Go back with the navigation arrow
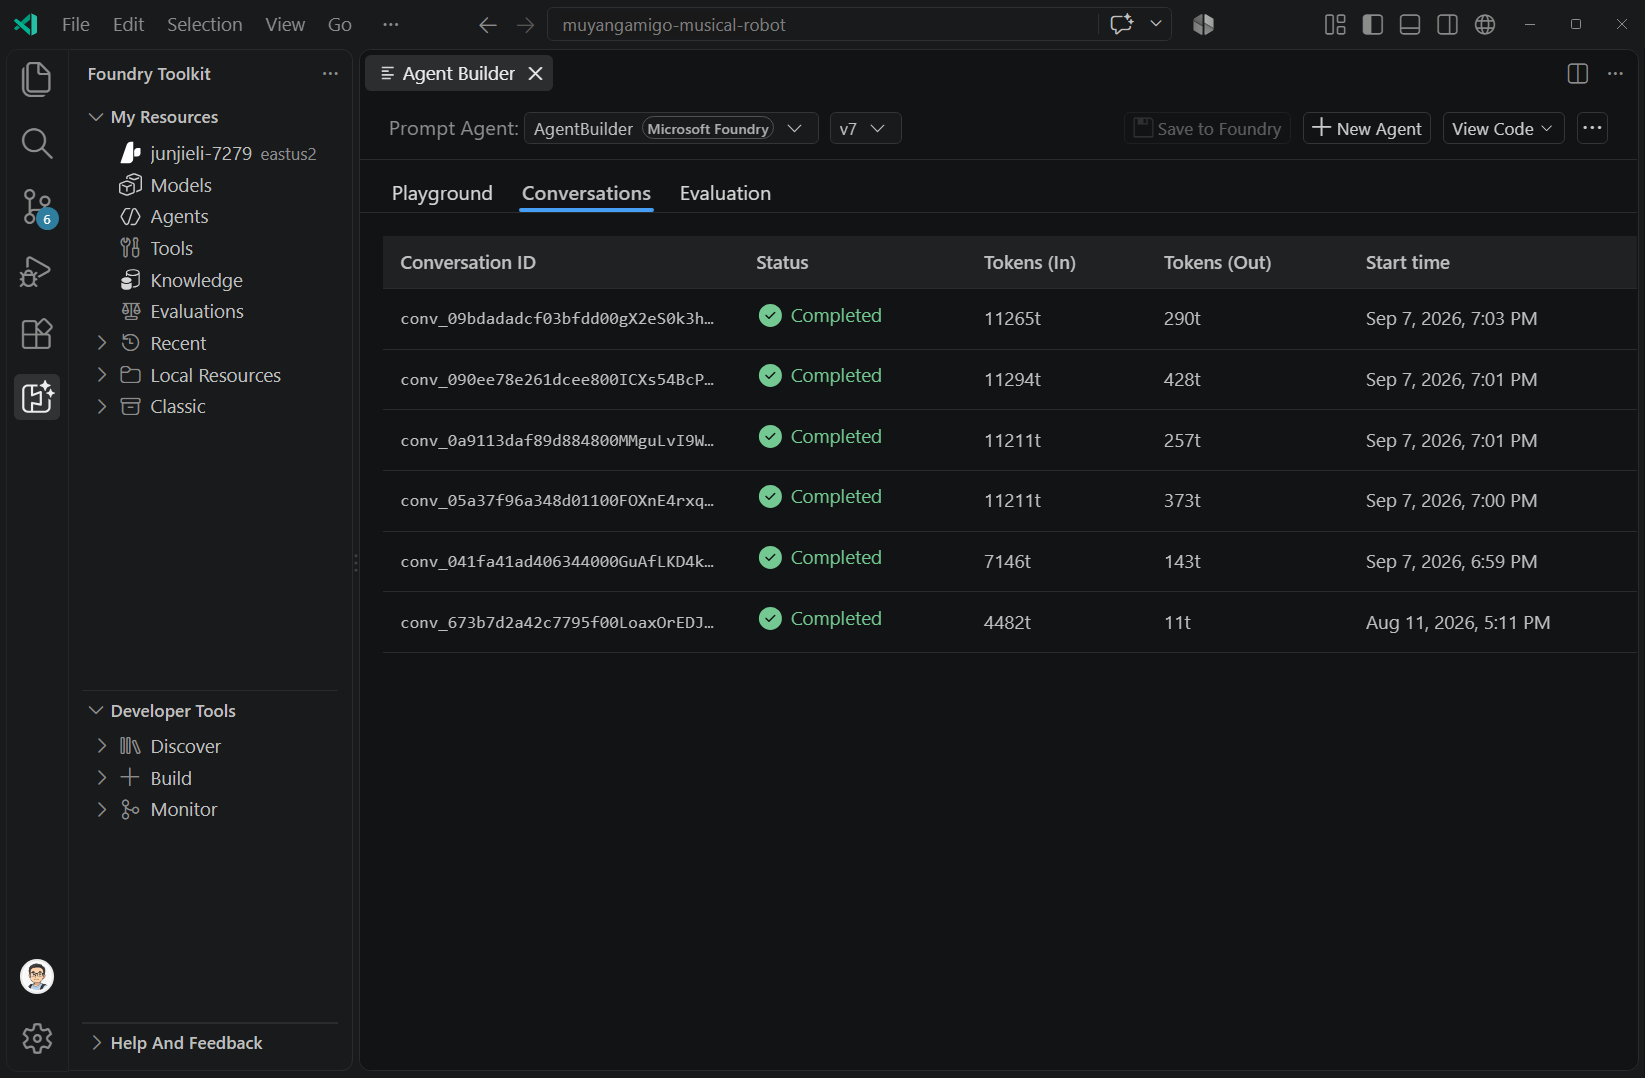Image resolution: width=1645 pixels, height=1078 pixels. [488, 25]
